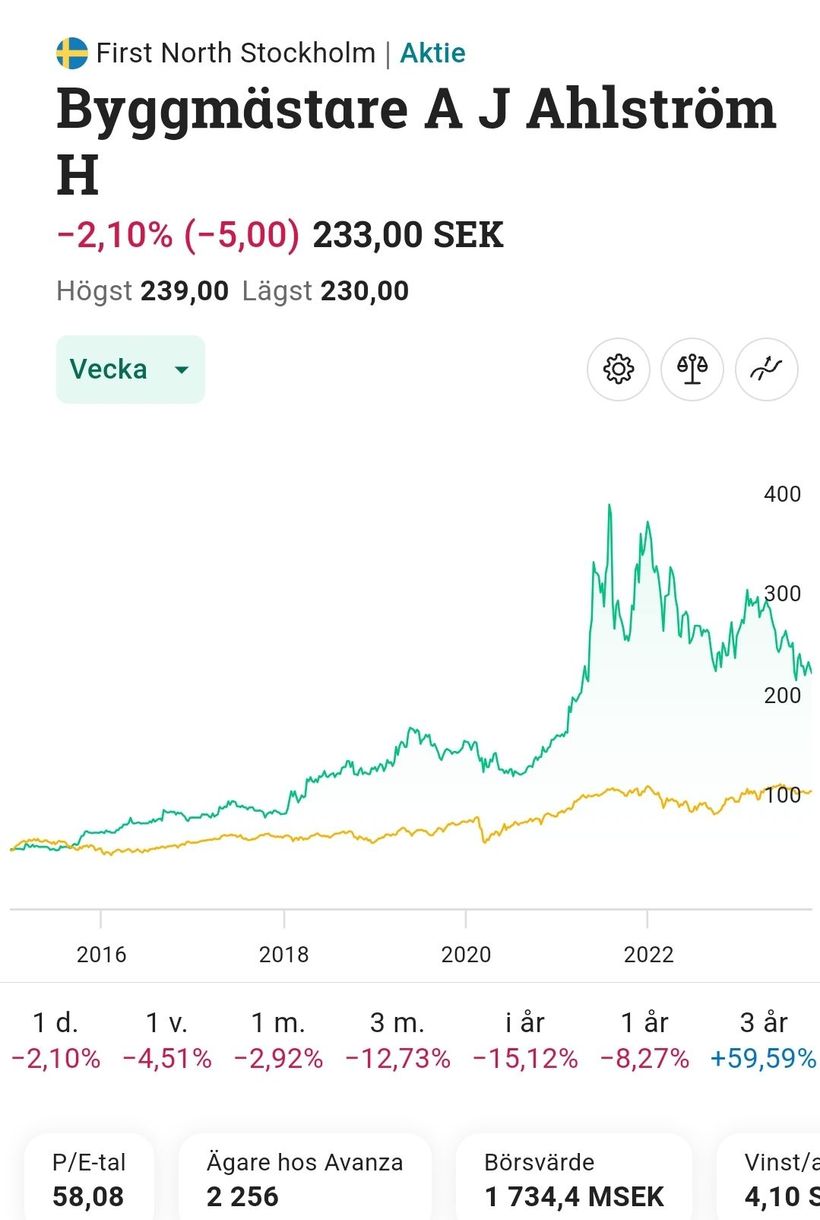Select the 1 d. period tab
The height and width of the screenshot is (1220, 820).
click(56, 1039)
